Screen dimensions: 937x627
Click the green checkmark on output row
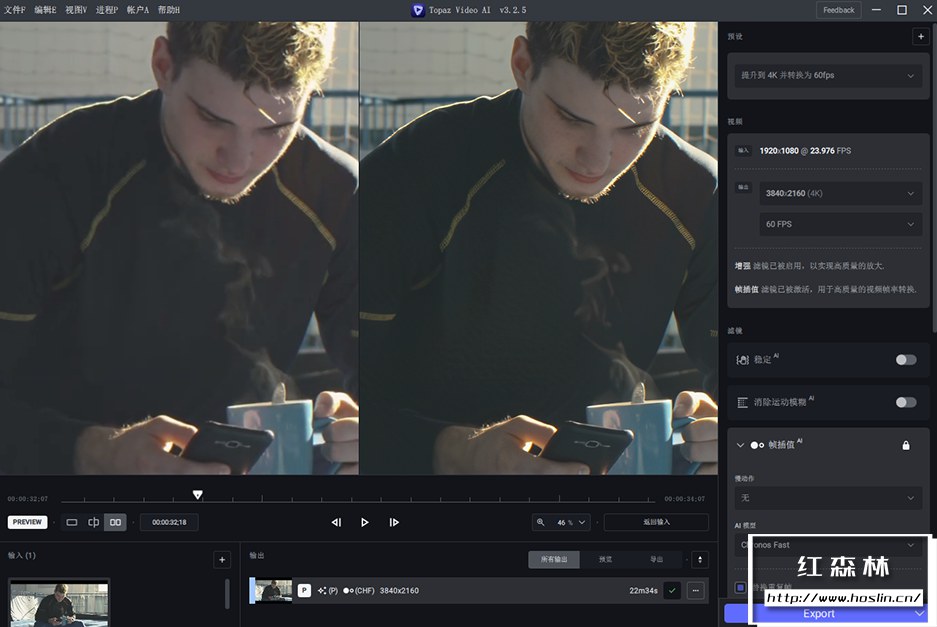tap(672, 591)
